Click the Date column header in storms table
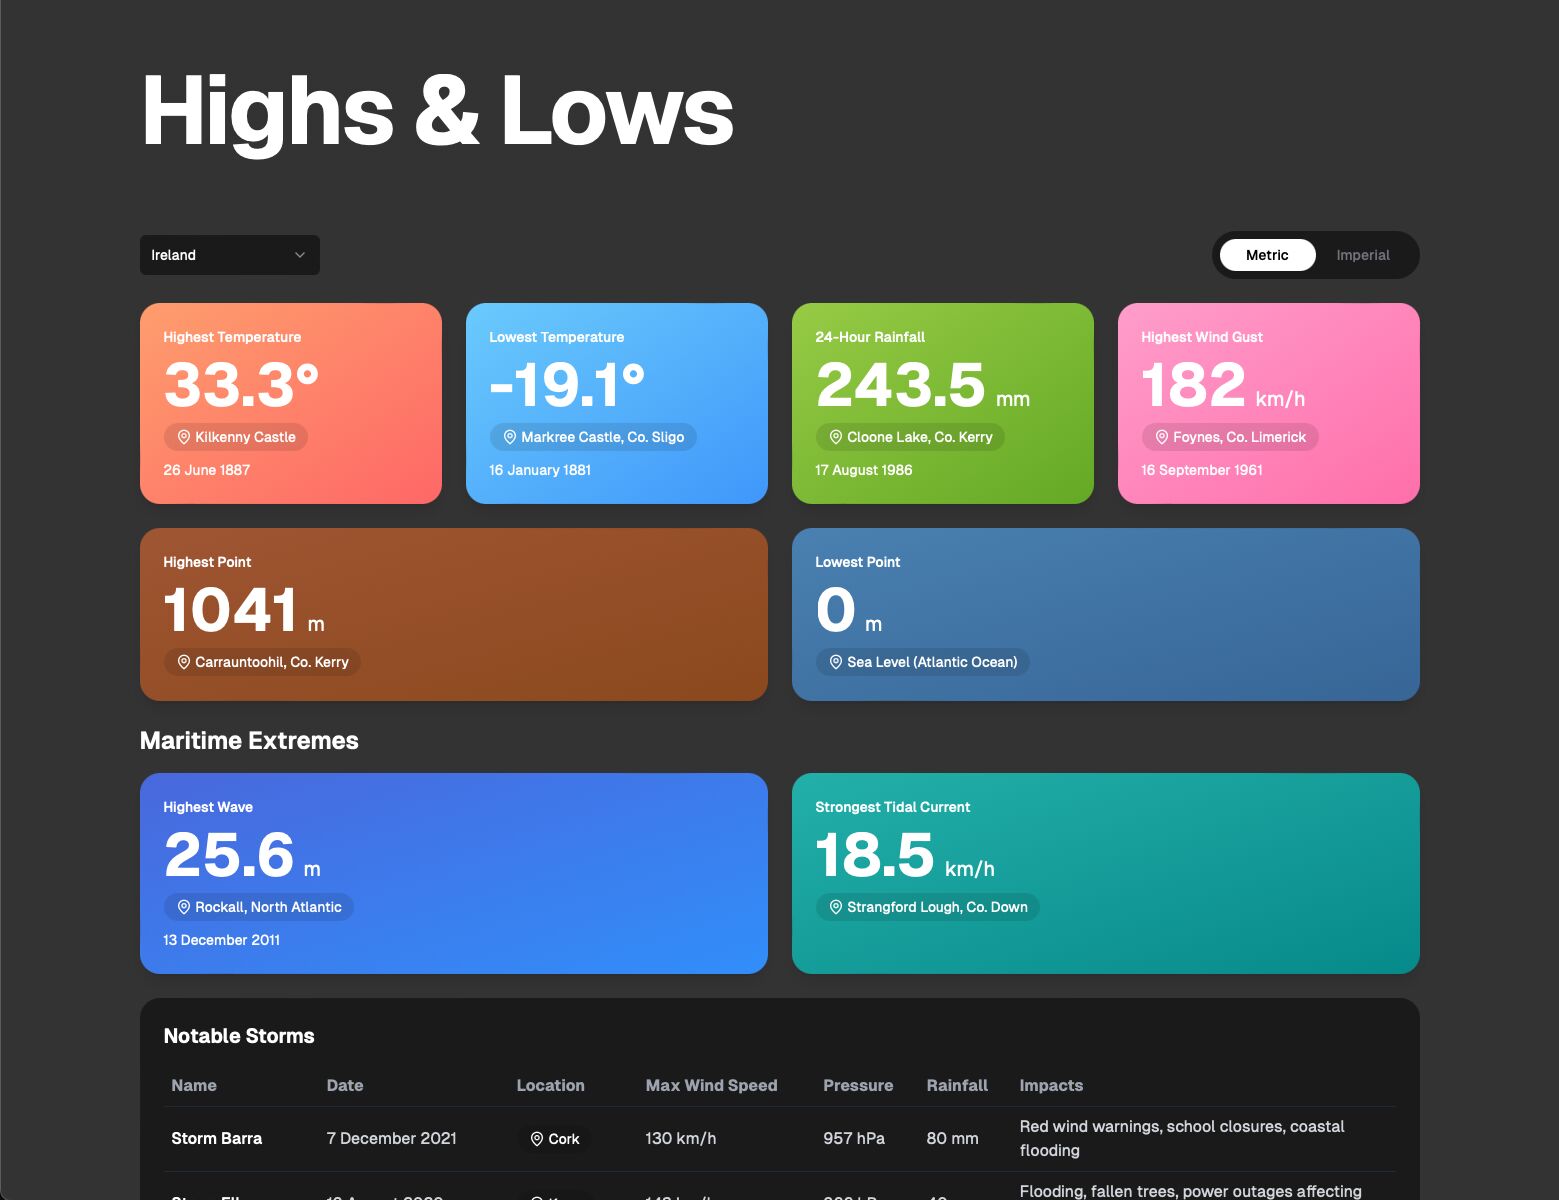This screenshot has height=1200, width=1559. (344, 1085)
